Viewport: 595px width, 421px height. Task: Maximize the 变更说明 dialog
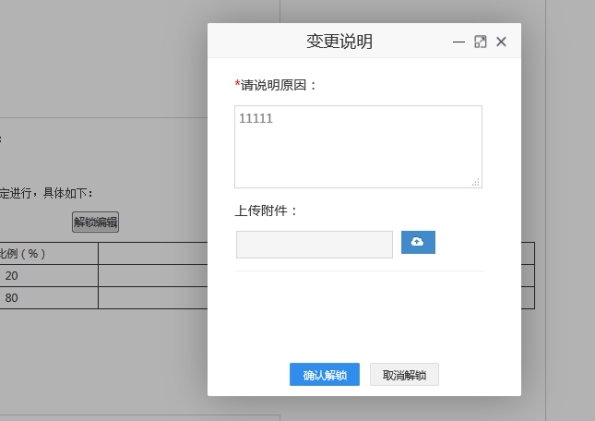tap(480, 42)
